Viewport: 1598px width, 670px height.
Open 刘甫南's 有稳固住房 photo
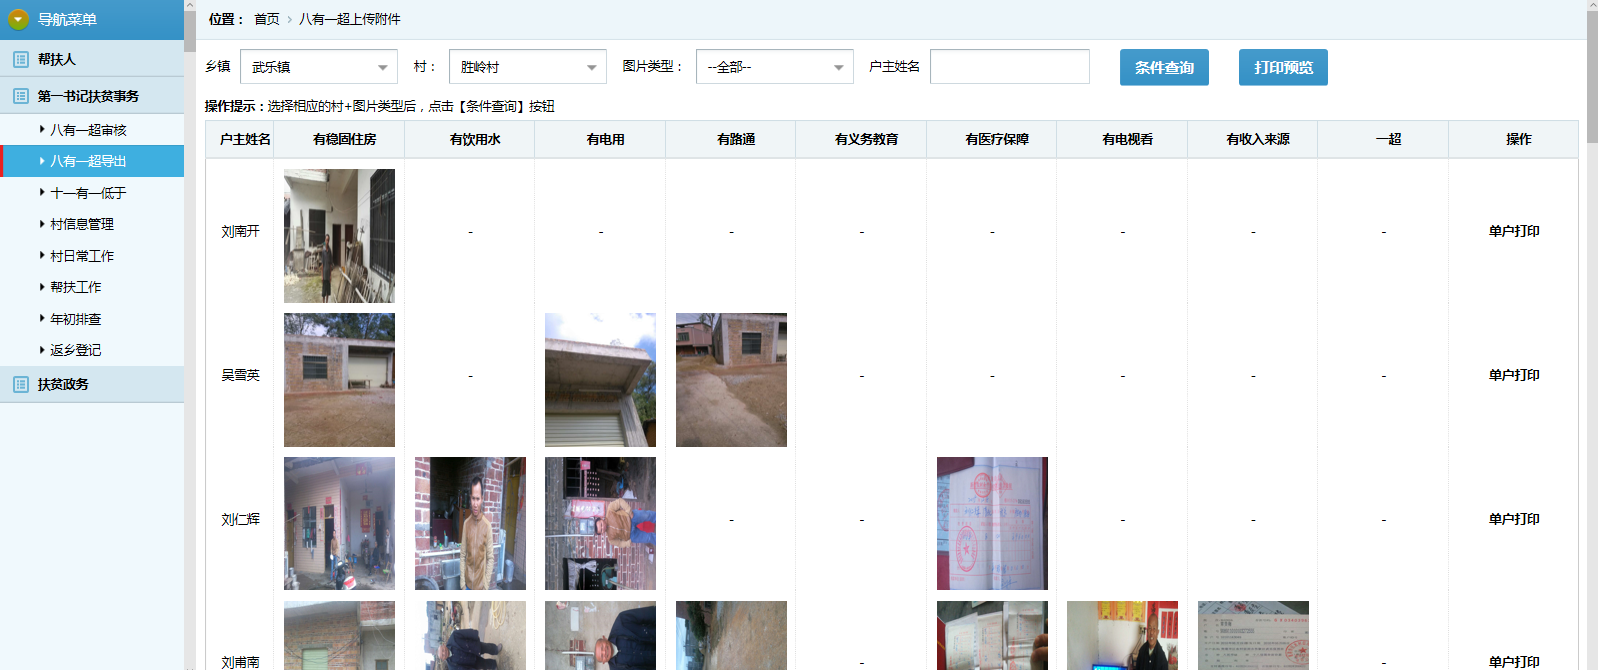tap(339, 635)
